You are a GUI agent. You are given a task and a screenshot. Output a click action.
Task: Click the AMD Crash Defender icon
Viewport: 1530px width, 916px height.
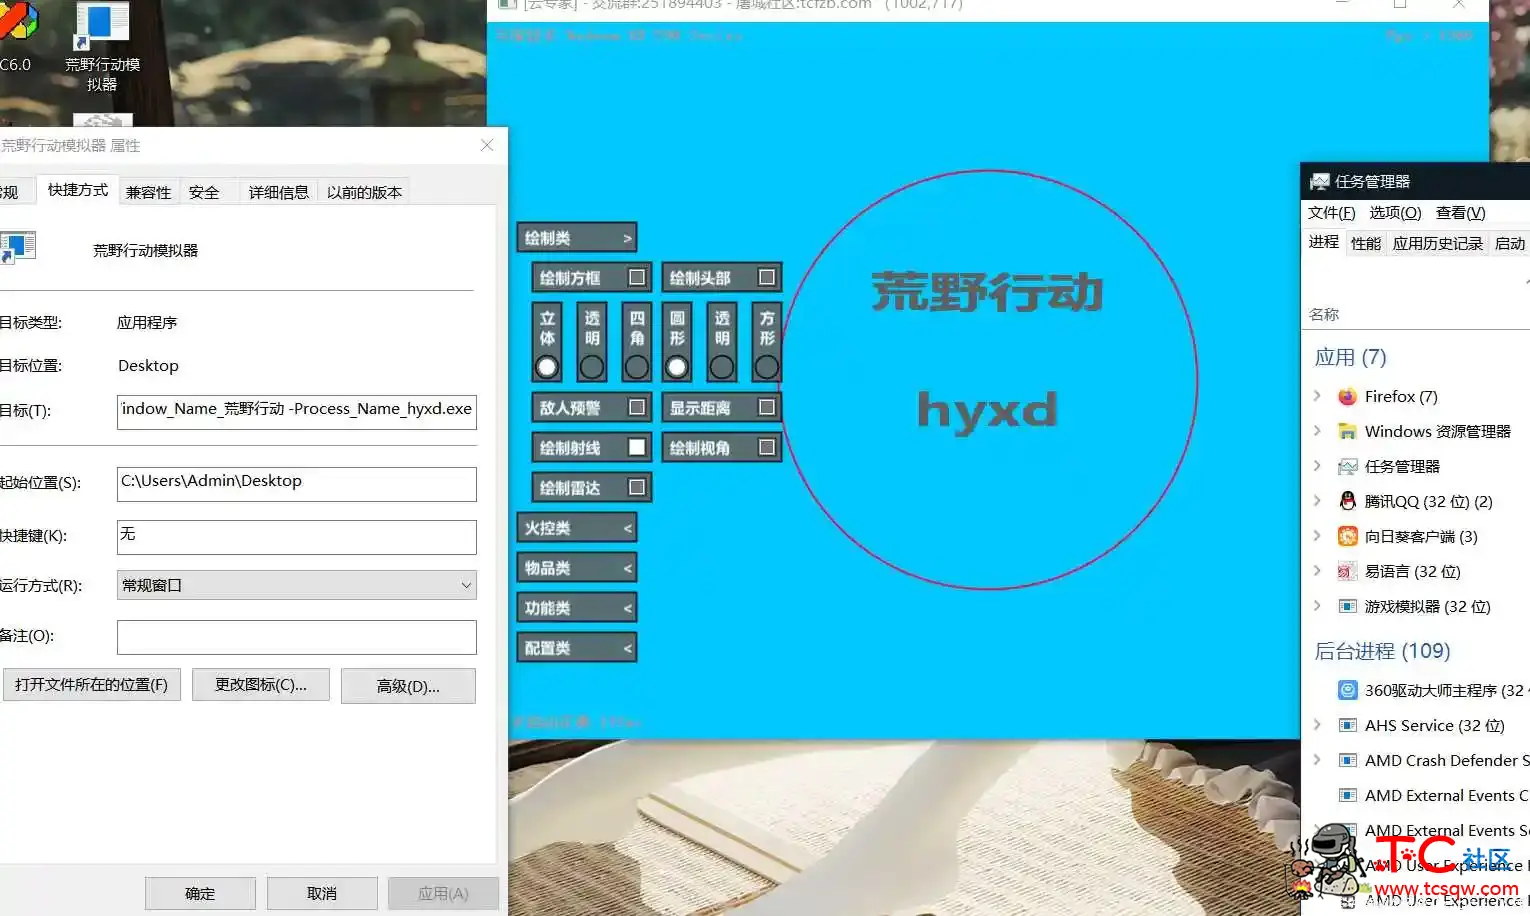pyautogui.click(x=1348, y=760)
